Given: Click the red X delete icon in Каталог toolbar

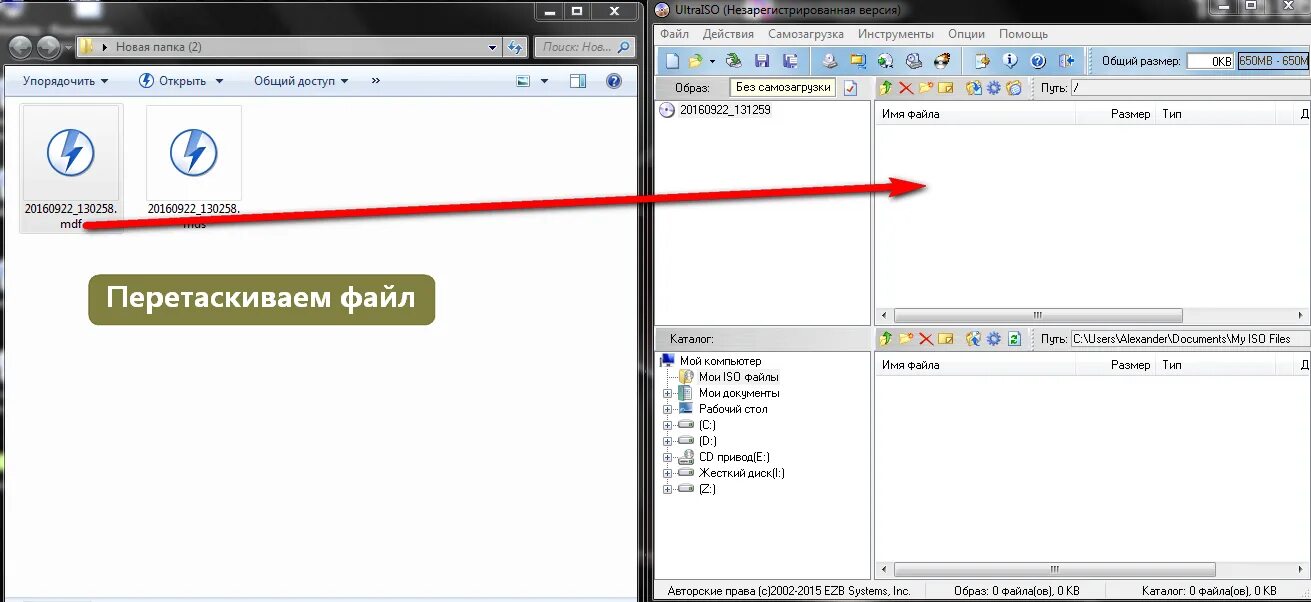Looking at the screenshot, I should [x=926, y=339].
